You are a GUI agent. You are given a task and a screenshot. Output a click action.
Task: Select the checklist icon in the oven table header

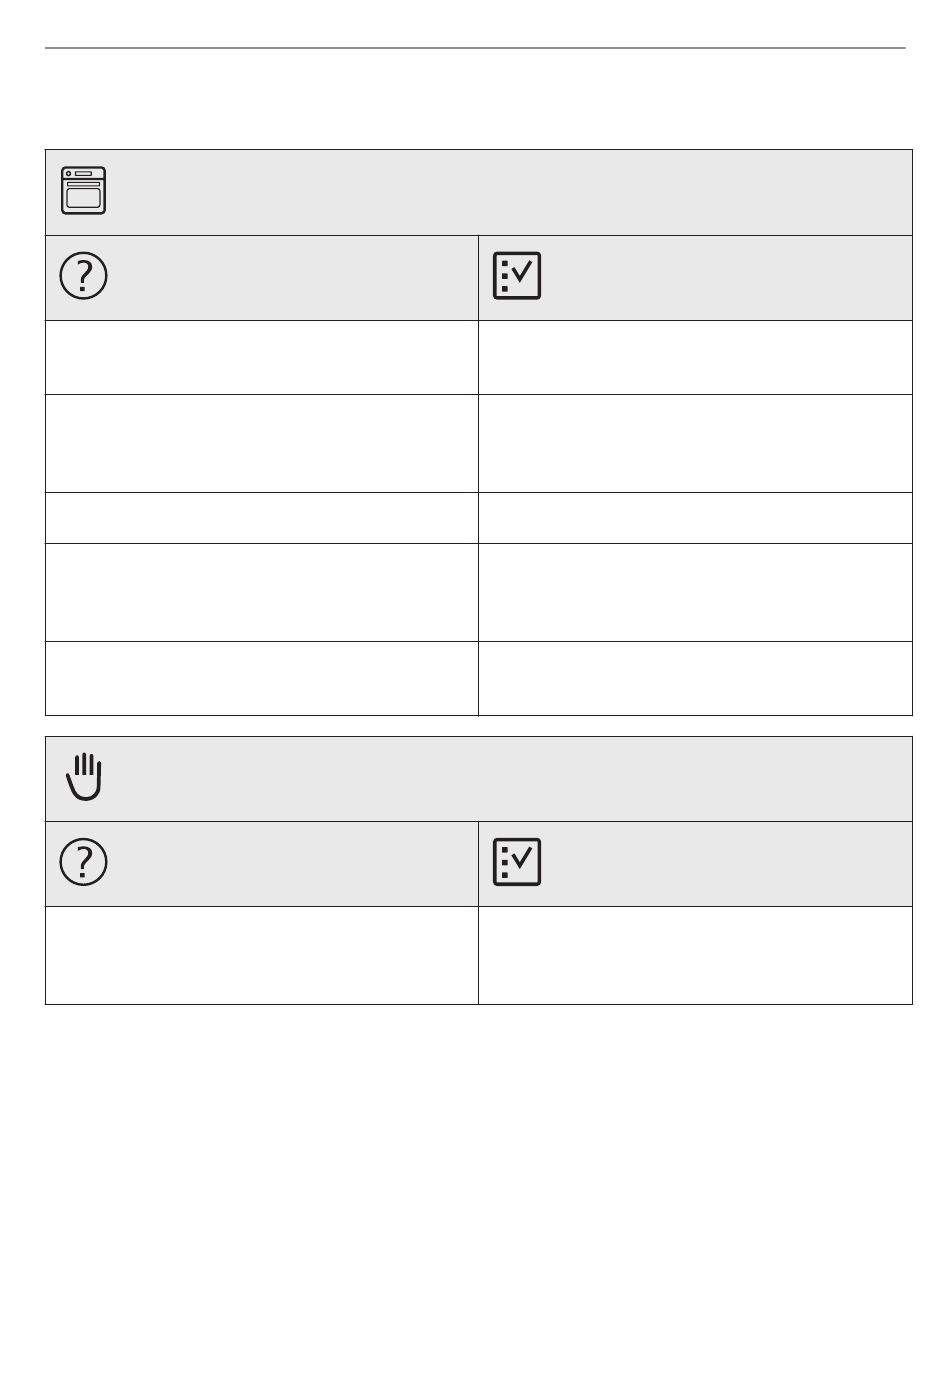[x=517, y=276]
